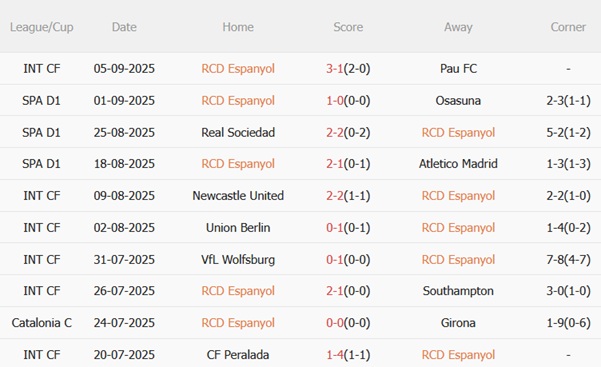Click Newcastle United team name
Screen dimensions: 601x367
click(x=238, y=196)
